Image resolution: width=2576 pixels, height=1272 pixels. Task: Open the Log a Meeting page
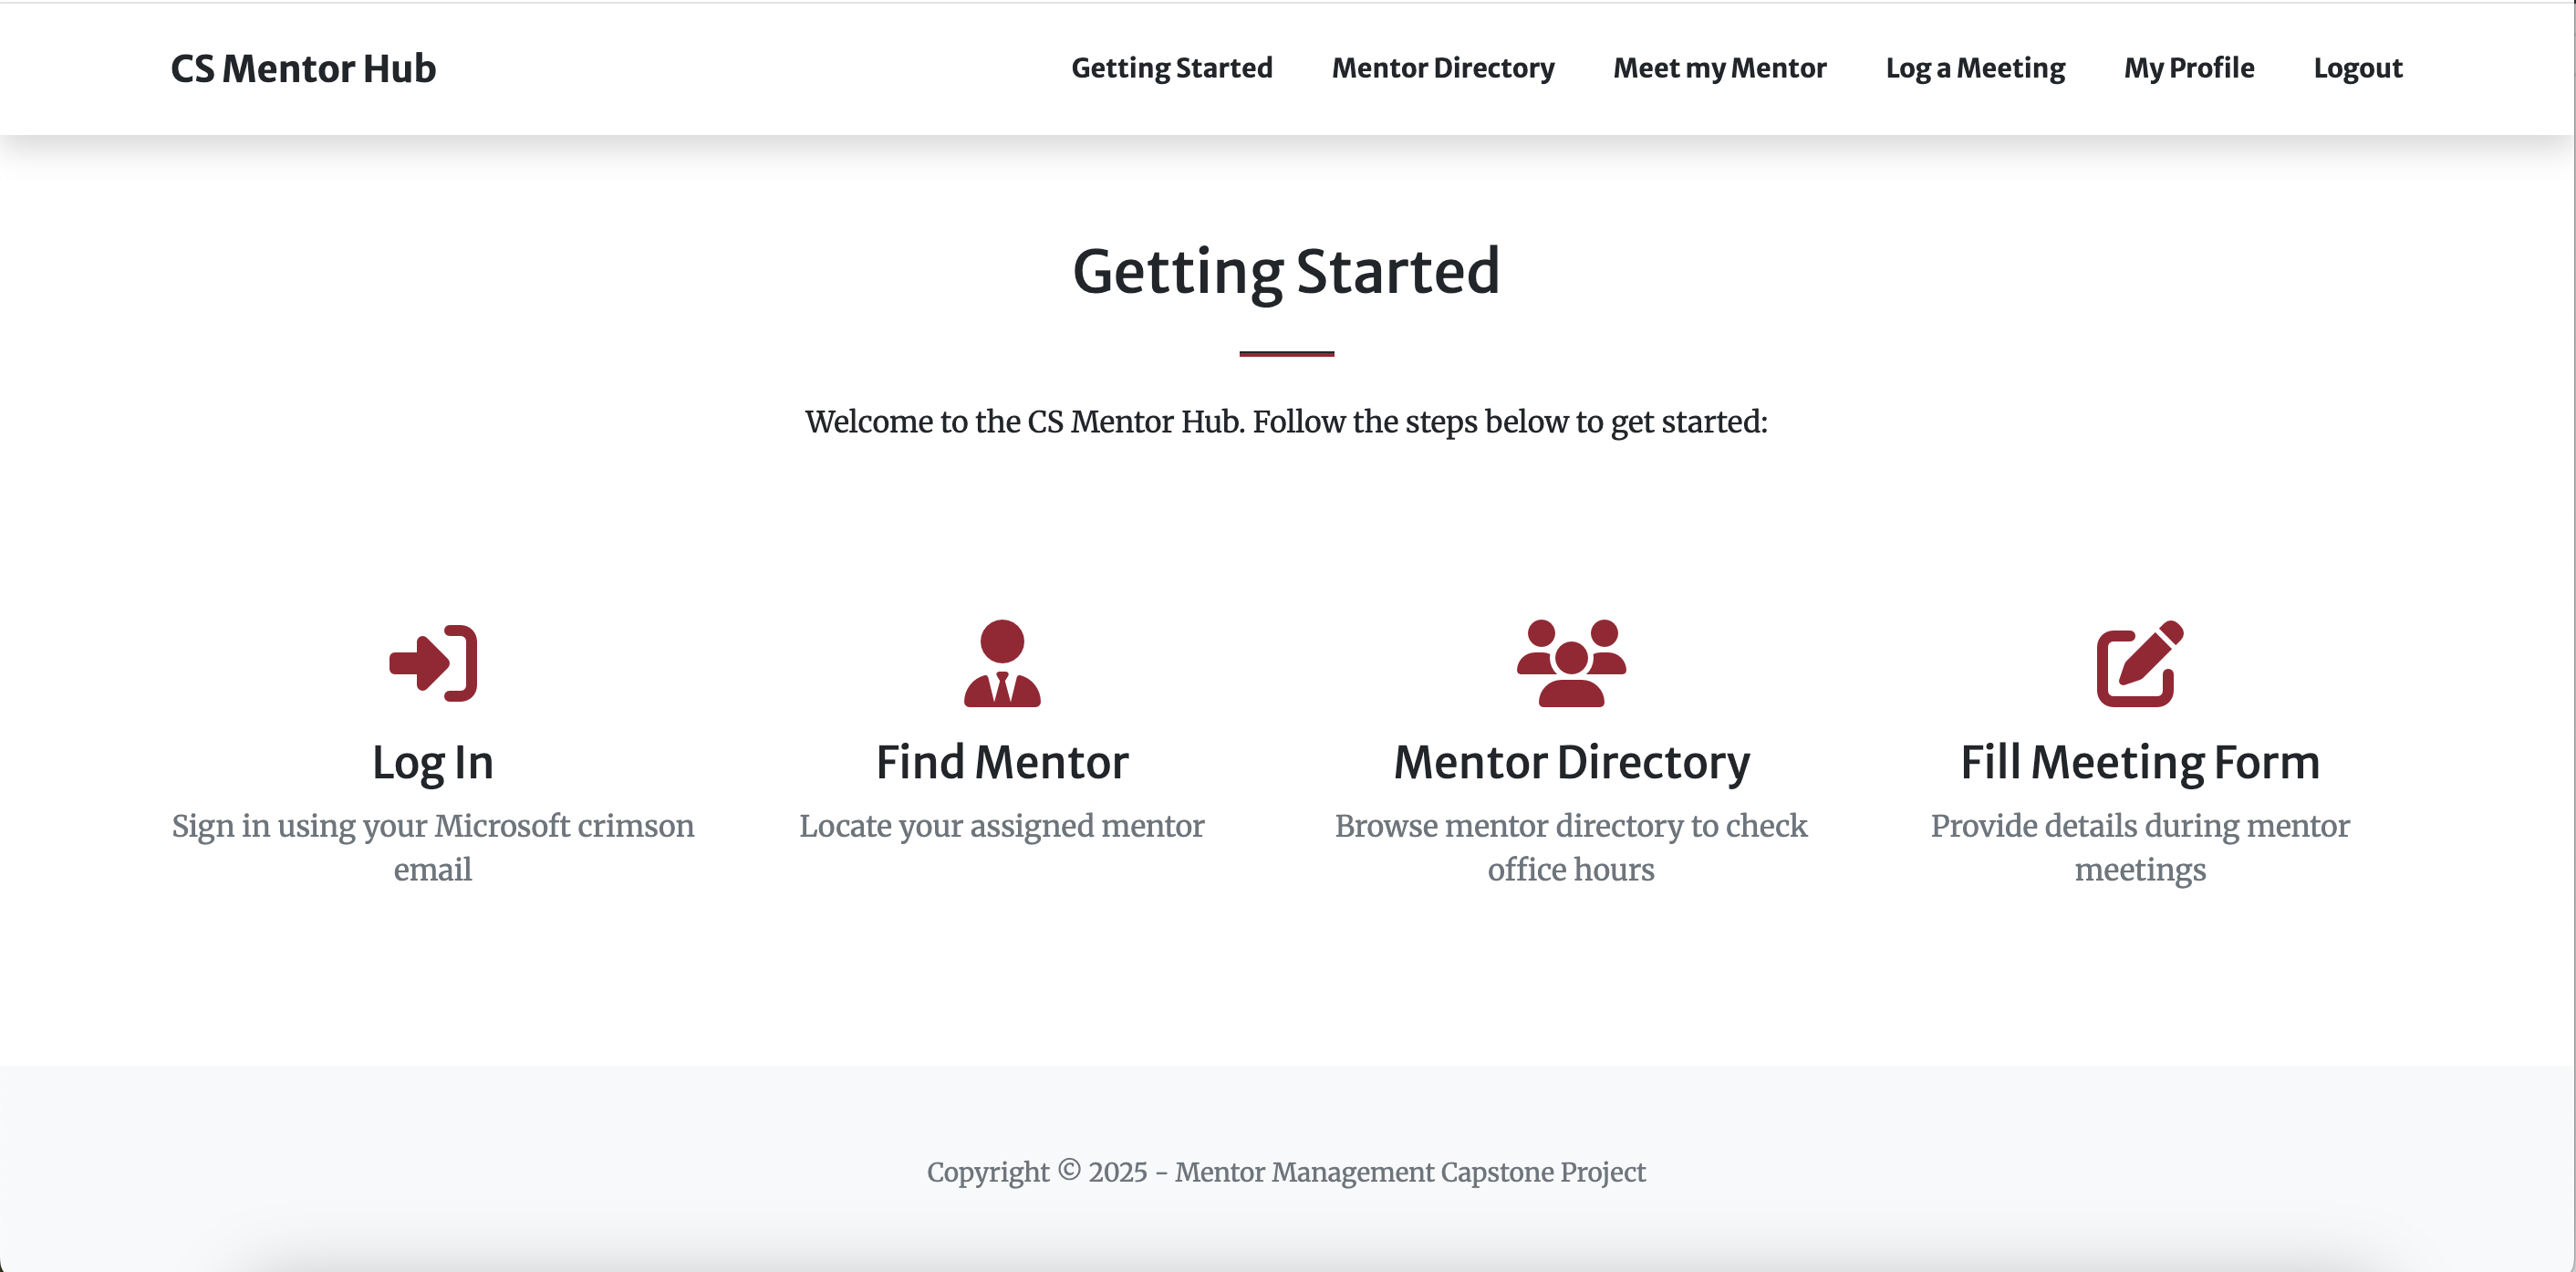pos(1975,67)
